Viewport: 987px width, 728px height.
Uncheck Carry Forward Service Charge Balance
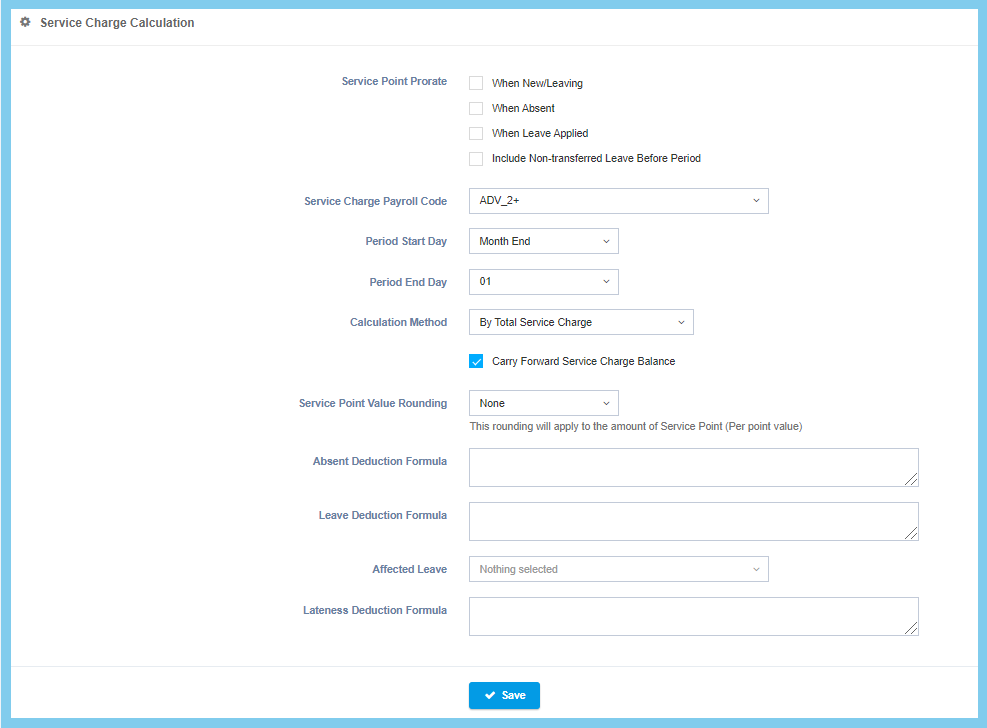(476, 361)
